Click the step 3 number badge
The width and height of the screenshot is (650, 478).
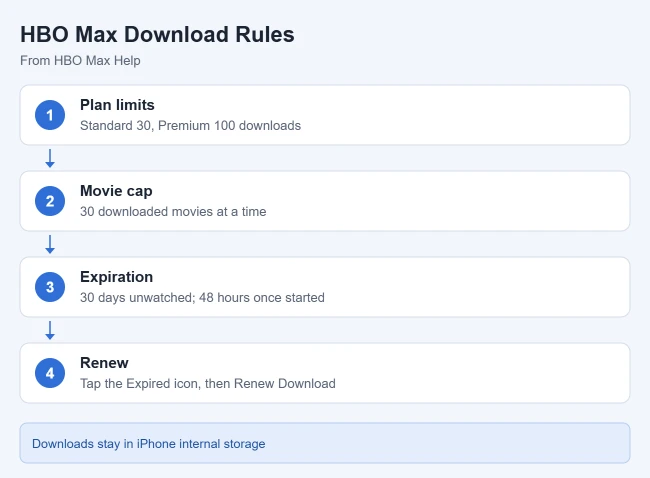[50, 287]
